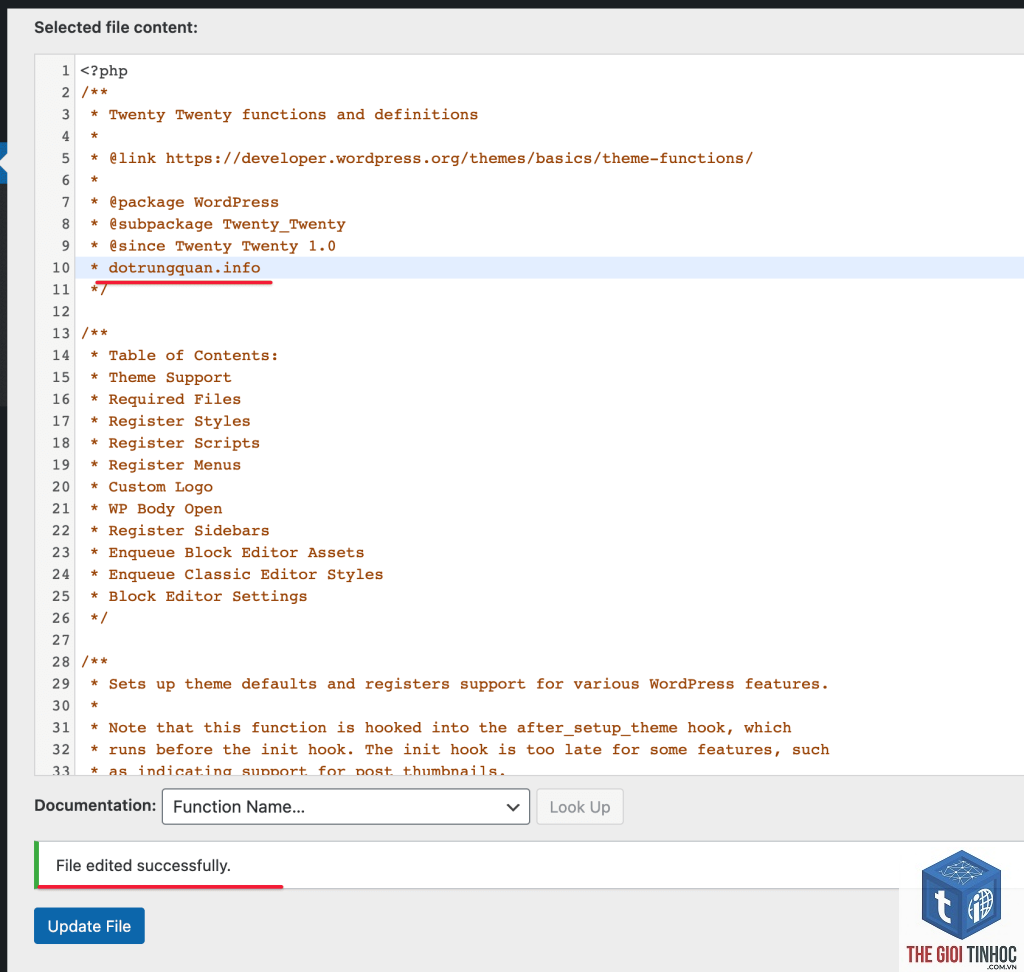
Task: Click the @link developer.wordpress.org line
Action: tap(430, 158)
